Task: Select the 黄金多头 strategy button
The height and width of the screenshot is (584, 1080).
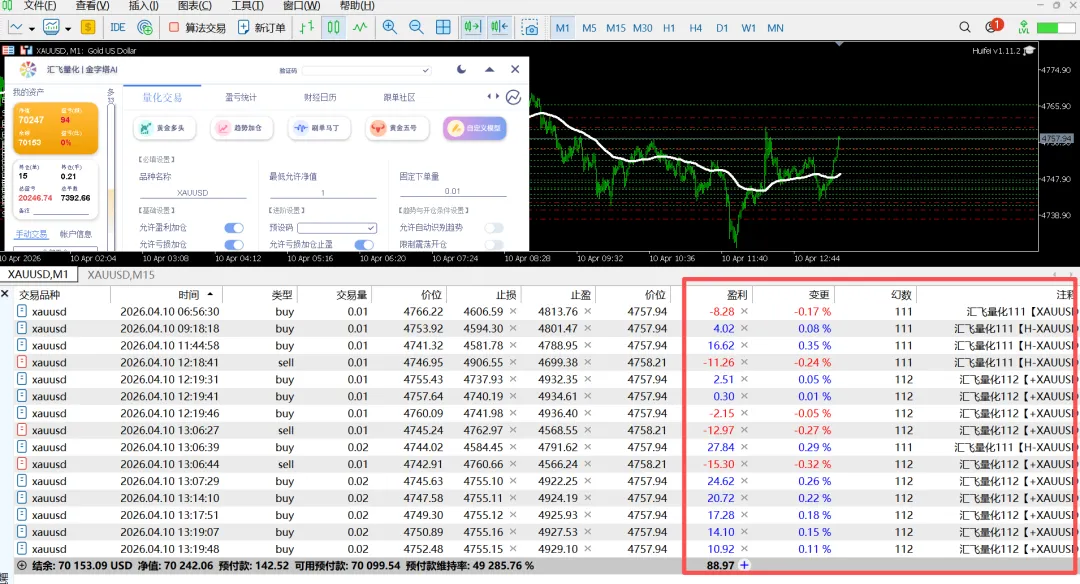Action: pos(165,128)
